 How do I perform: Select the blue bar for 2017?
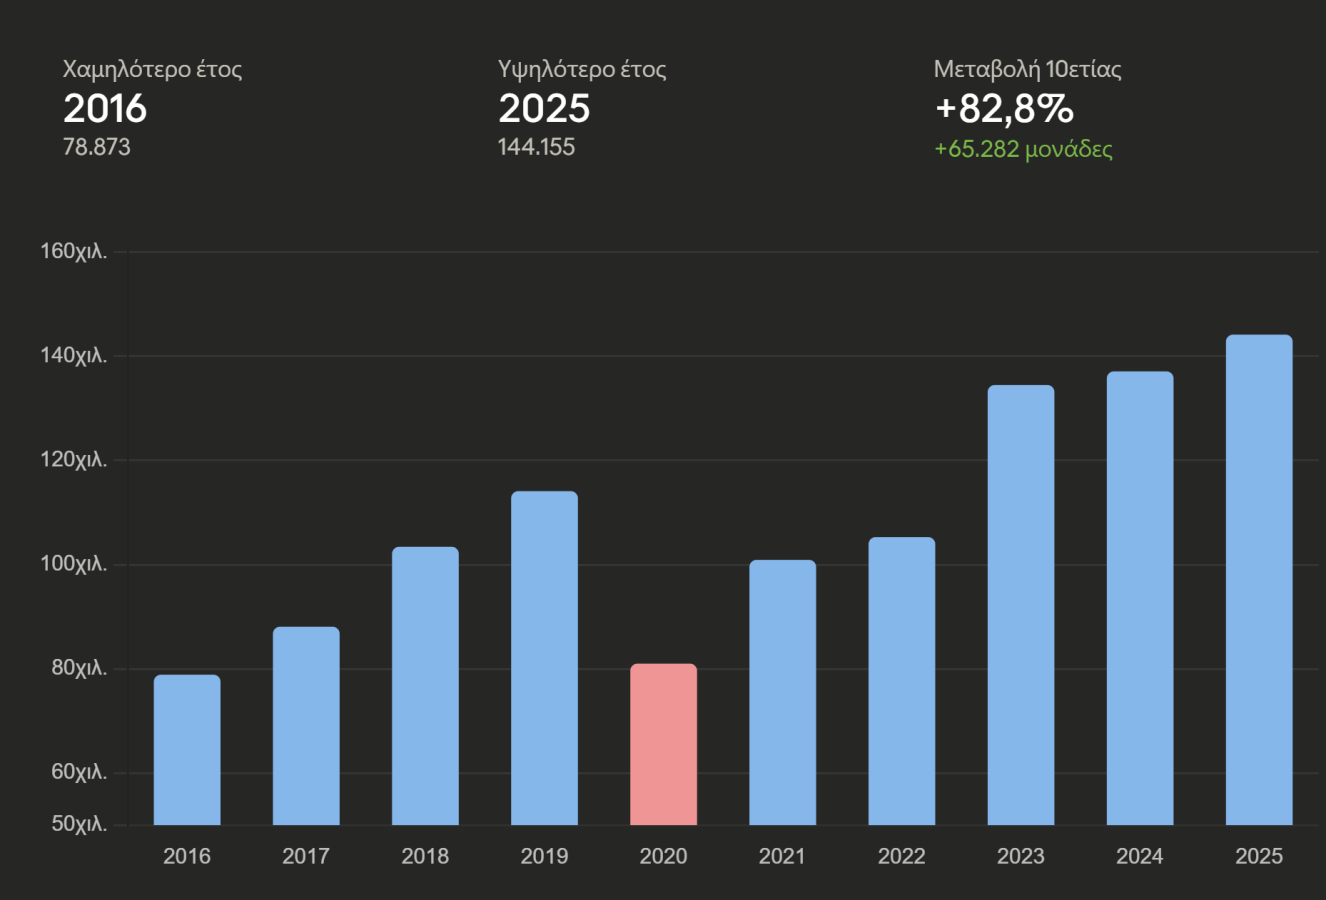(306, 726)
